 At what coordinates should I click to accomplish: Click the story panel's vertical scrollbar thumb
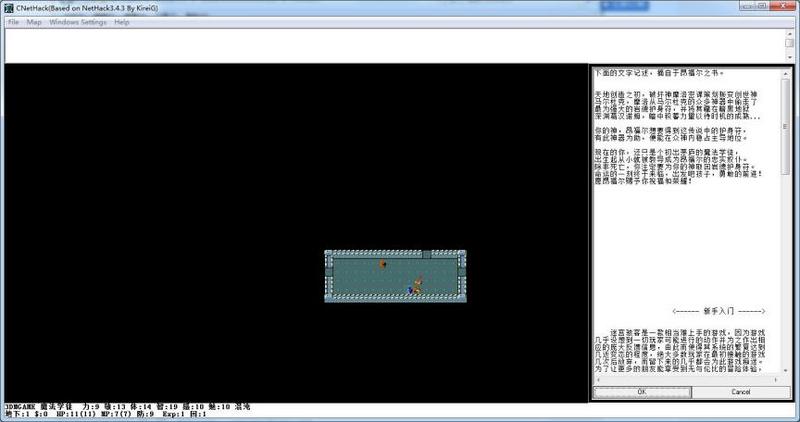[x=785, y=128]
